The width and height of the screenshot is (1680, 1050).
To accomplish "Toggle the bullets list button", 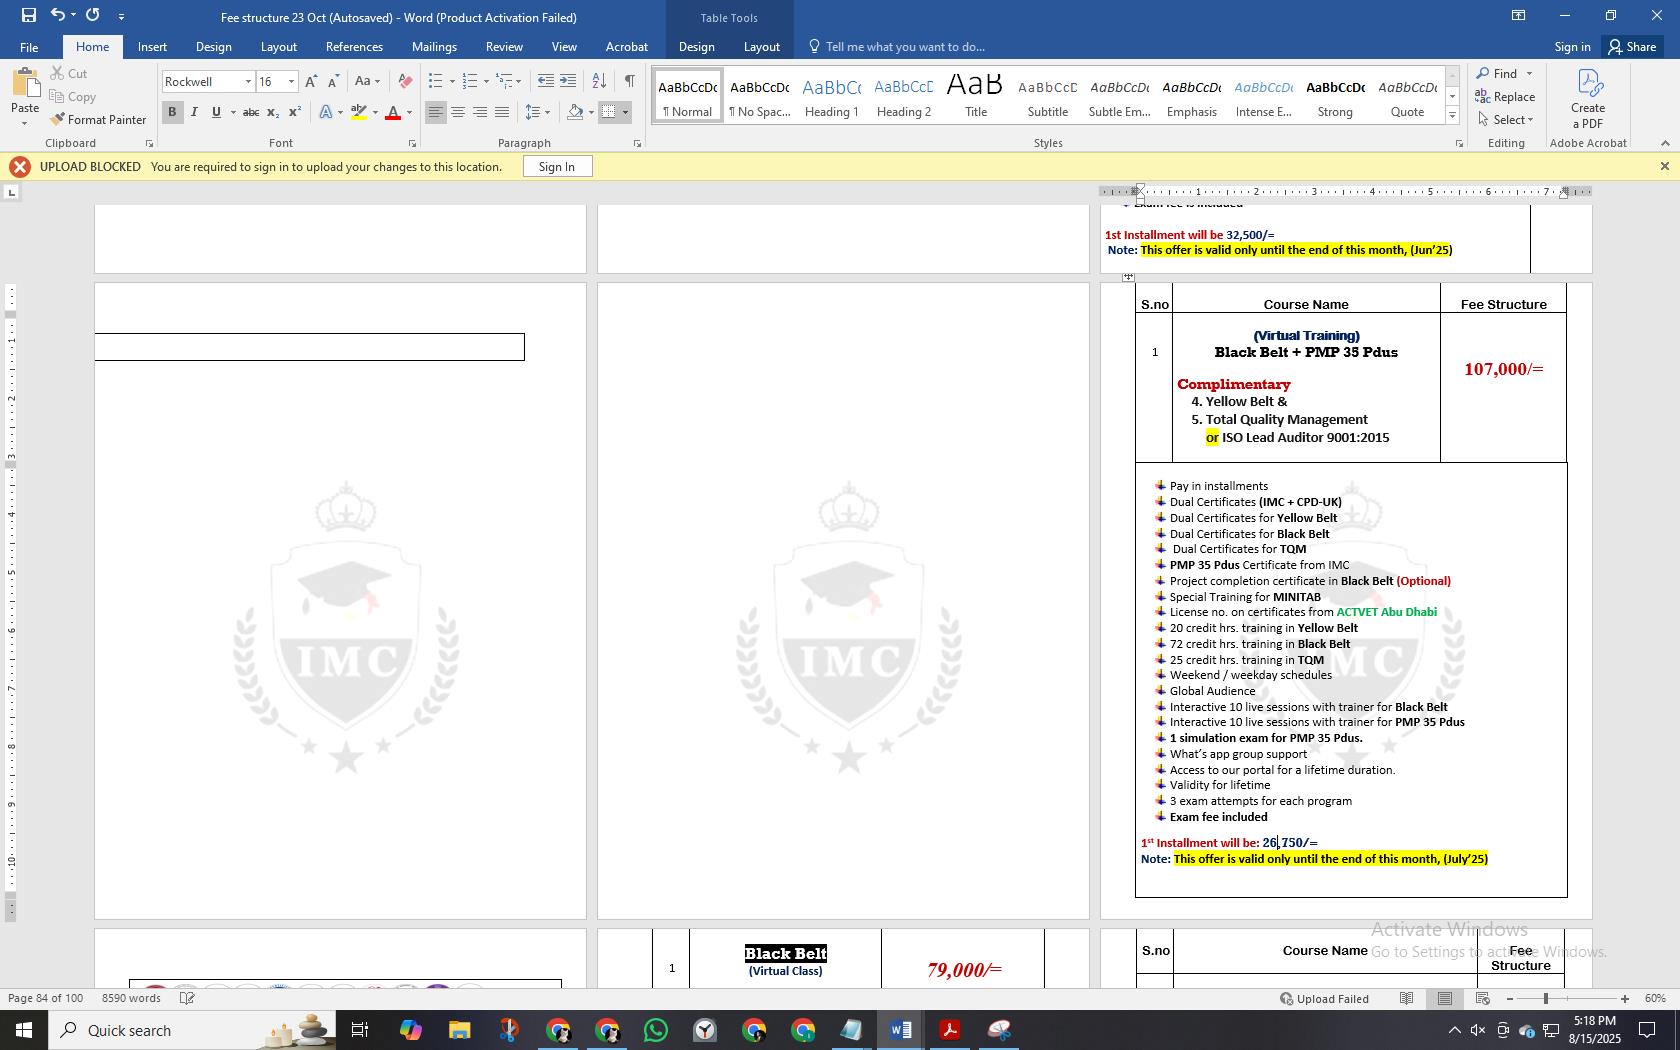I will 435,81.
